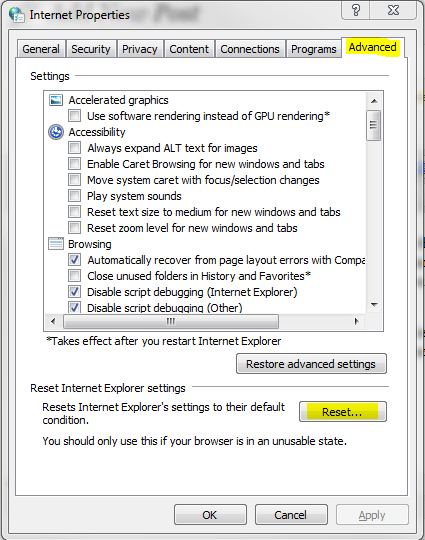
Task: Click the Accessibility category icon
Action: [x=56, y=132]
